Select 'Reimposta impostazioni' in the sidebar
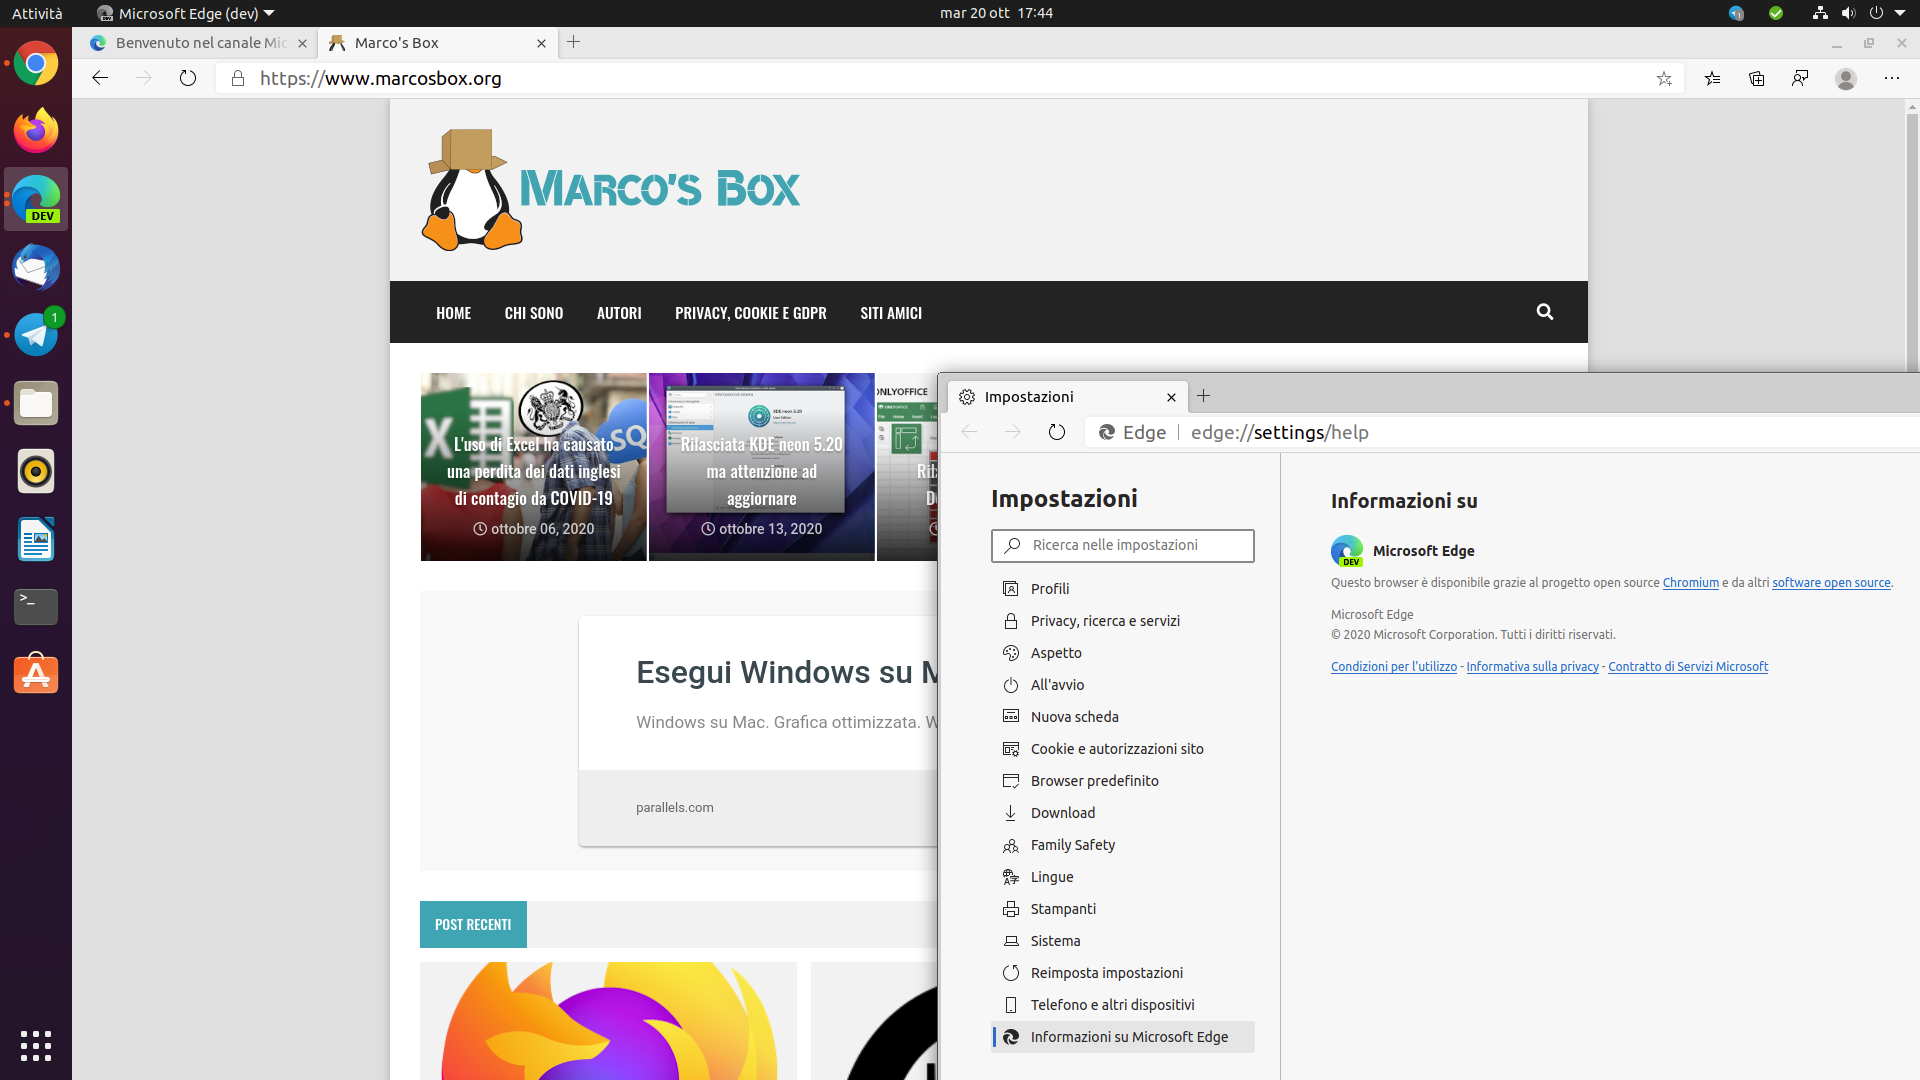The image size is (1920, 1080). [x=1106, y=972]
